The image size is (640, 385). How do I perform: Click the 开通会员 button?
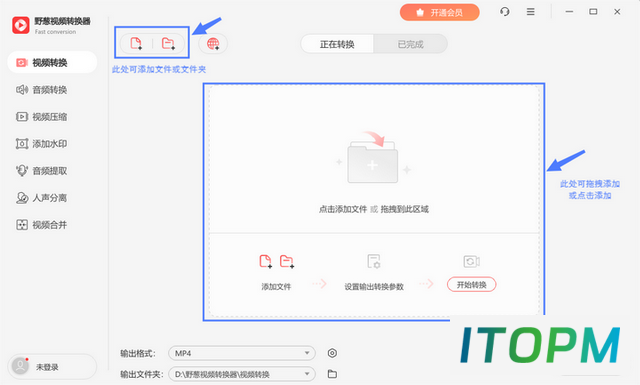point(440,13)
